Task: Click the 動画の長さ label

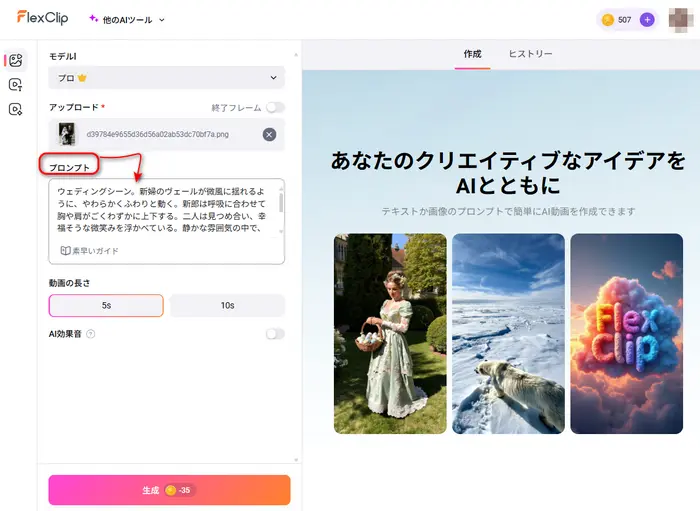Action: (69, 283)
